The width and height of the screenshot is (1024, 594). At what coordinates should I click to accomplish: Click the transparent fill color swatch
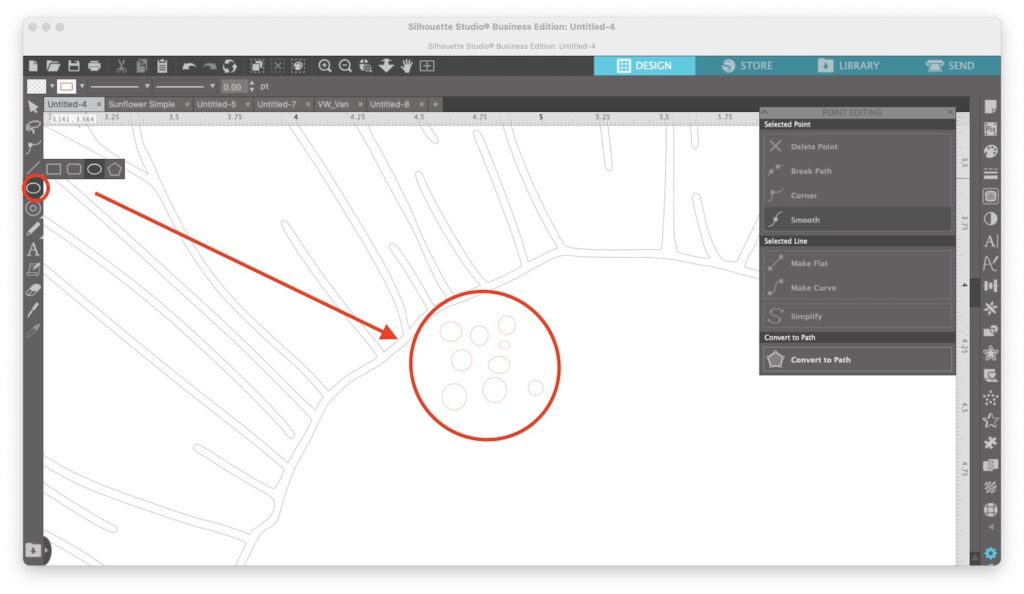[x=37, y=86]
